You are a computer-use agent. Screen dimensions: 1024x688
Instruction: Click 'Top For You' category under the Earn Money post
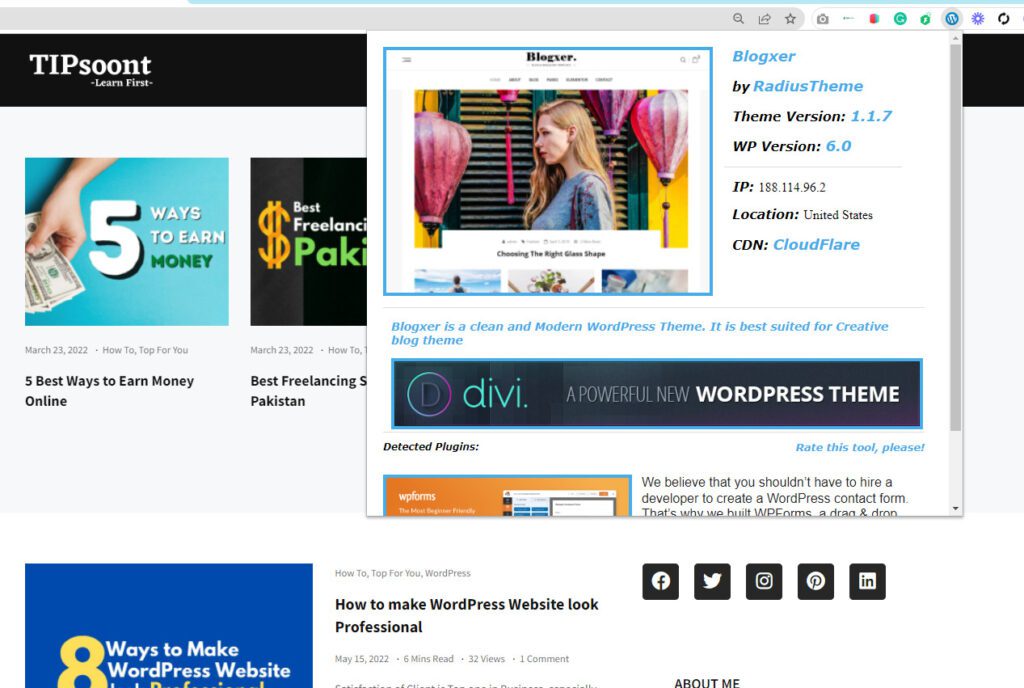point(163,350)
